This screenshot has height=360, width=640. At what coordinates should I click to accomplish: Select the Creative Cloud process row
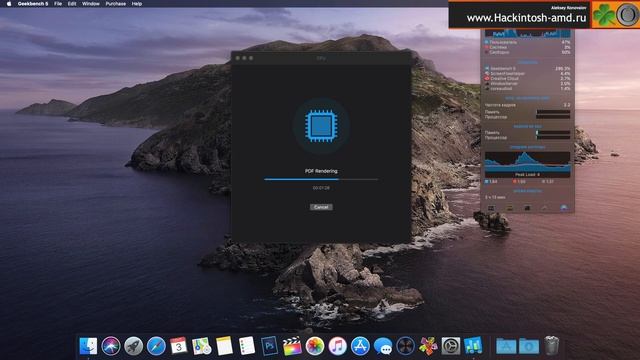click(x=527, y=78)
